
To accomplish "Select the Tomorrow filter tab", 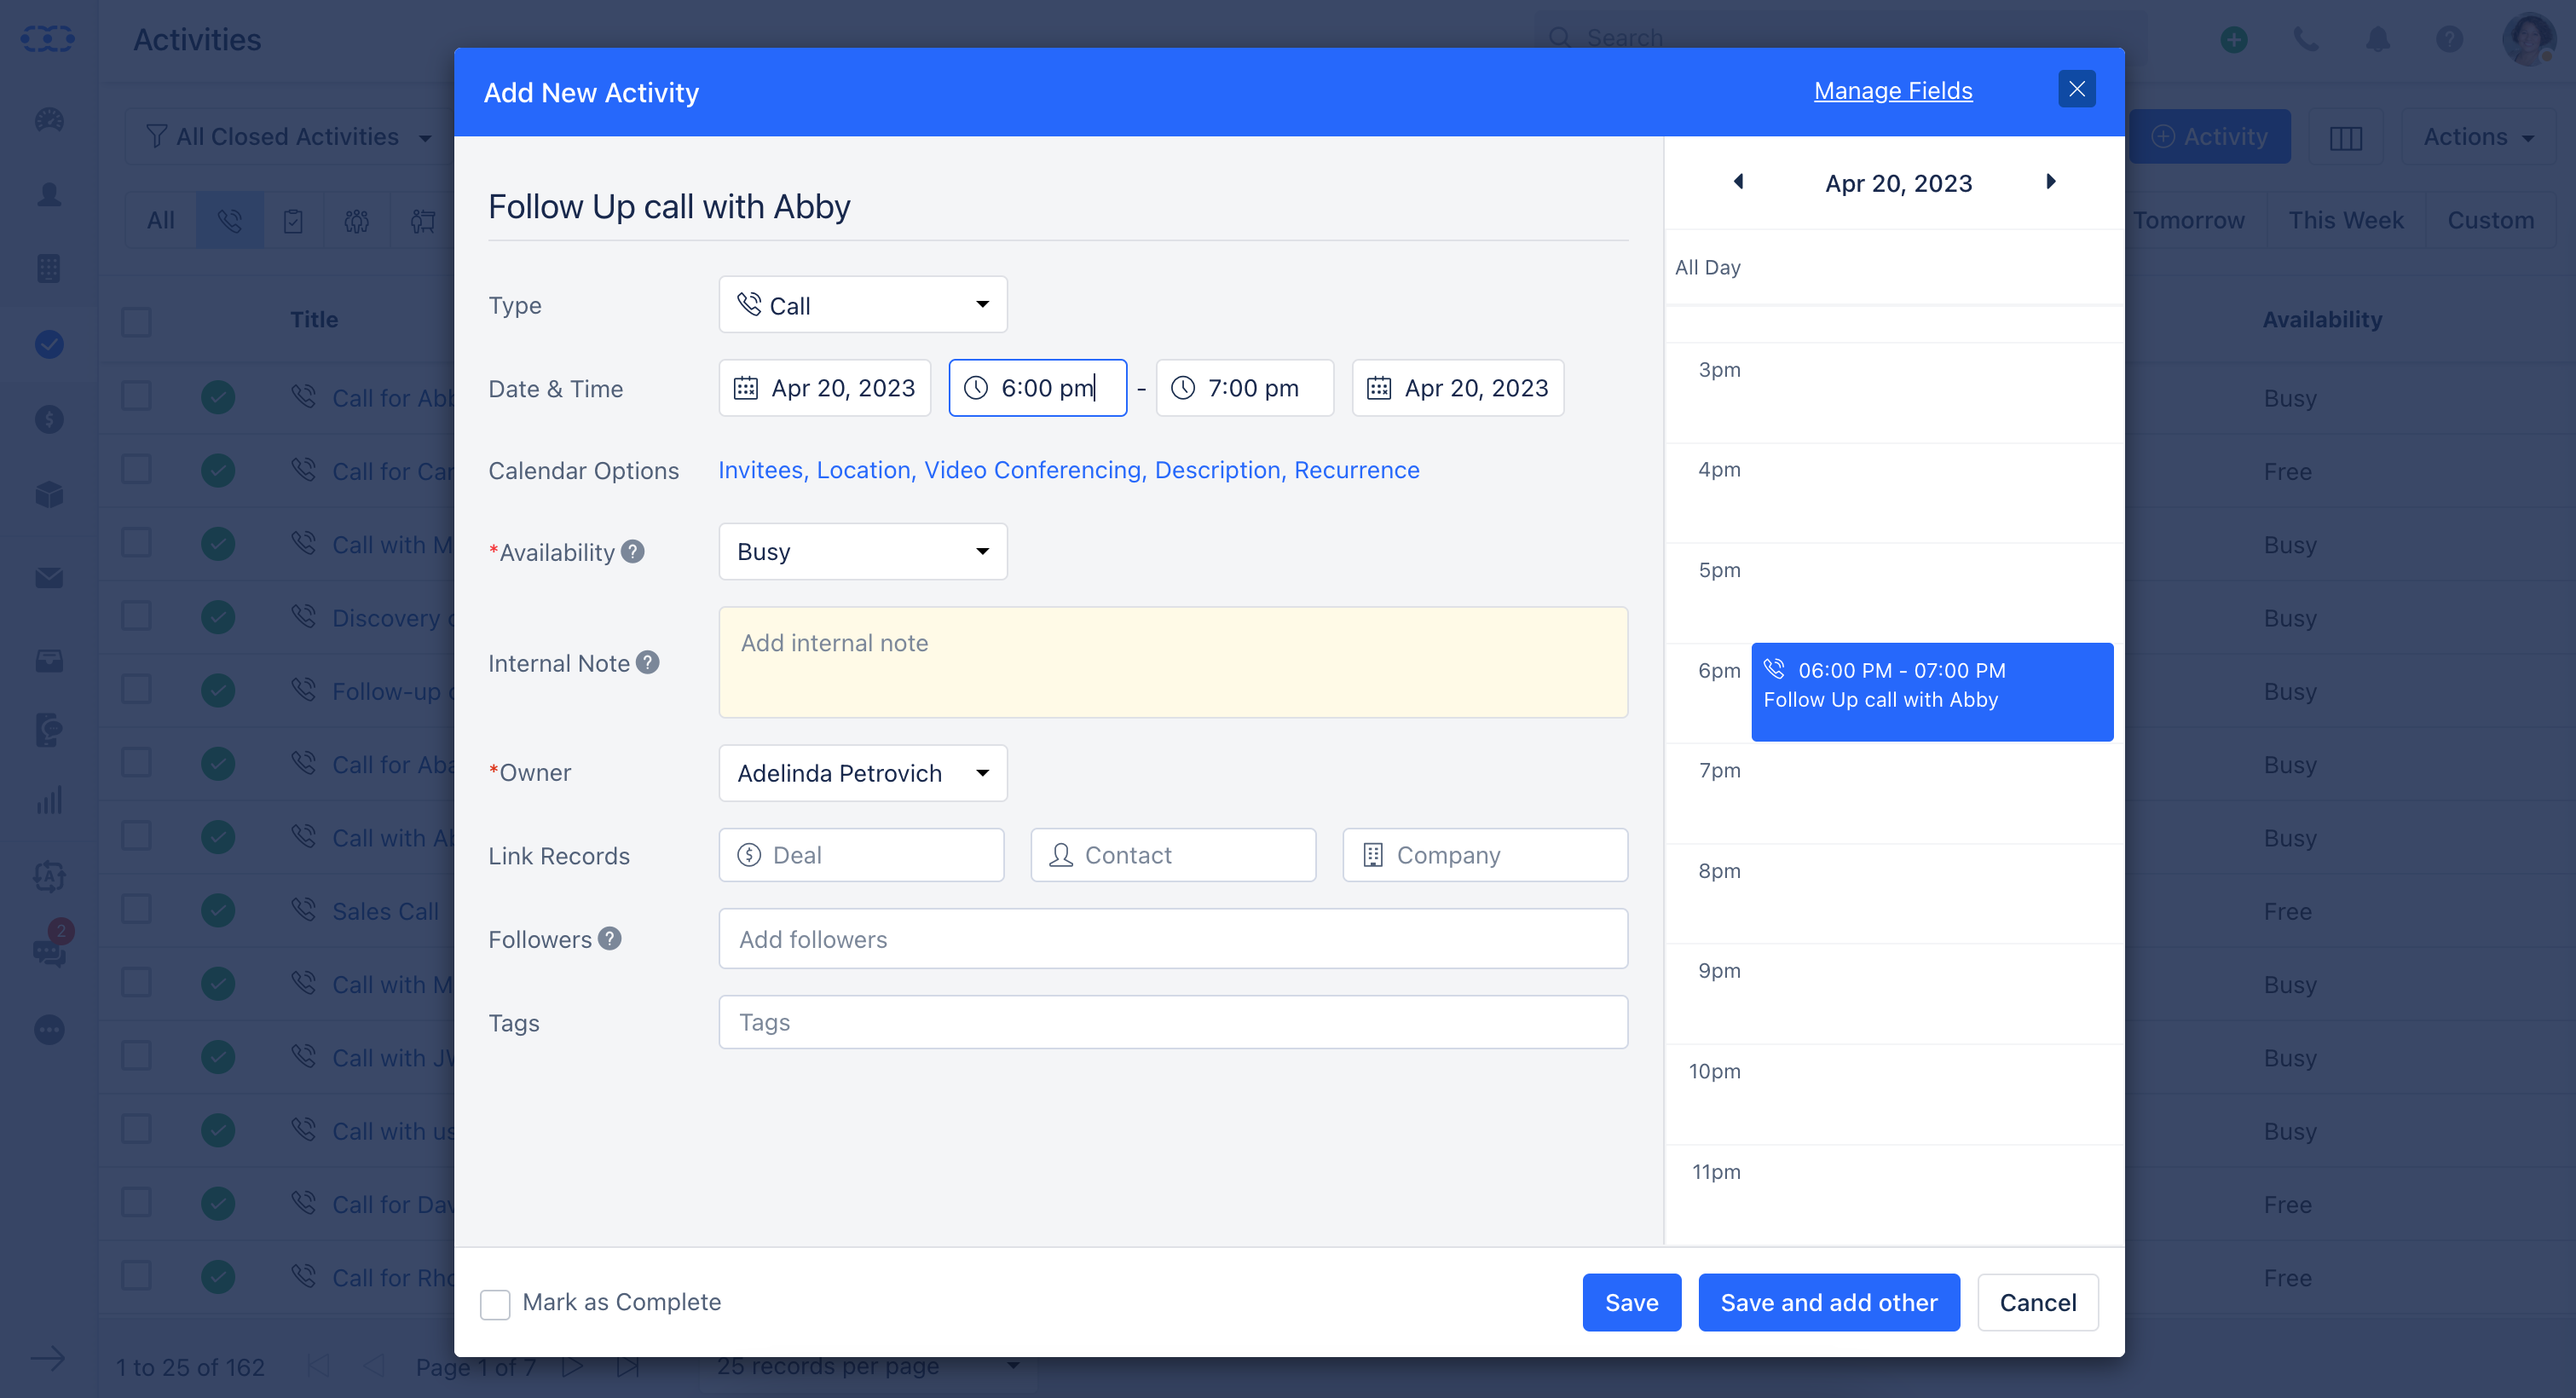I will click(2188, 220).
